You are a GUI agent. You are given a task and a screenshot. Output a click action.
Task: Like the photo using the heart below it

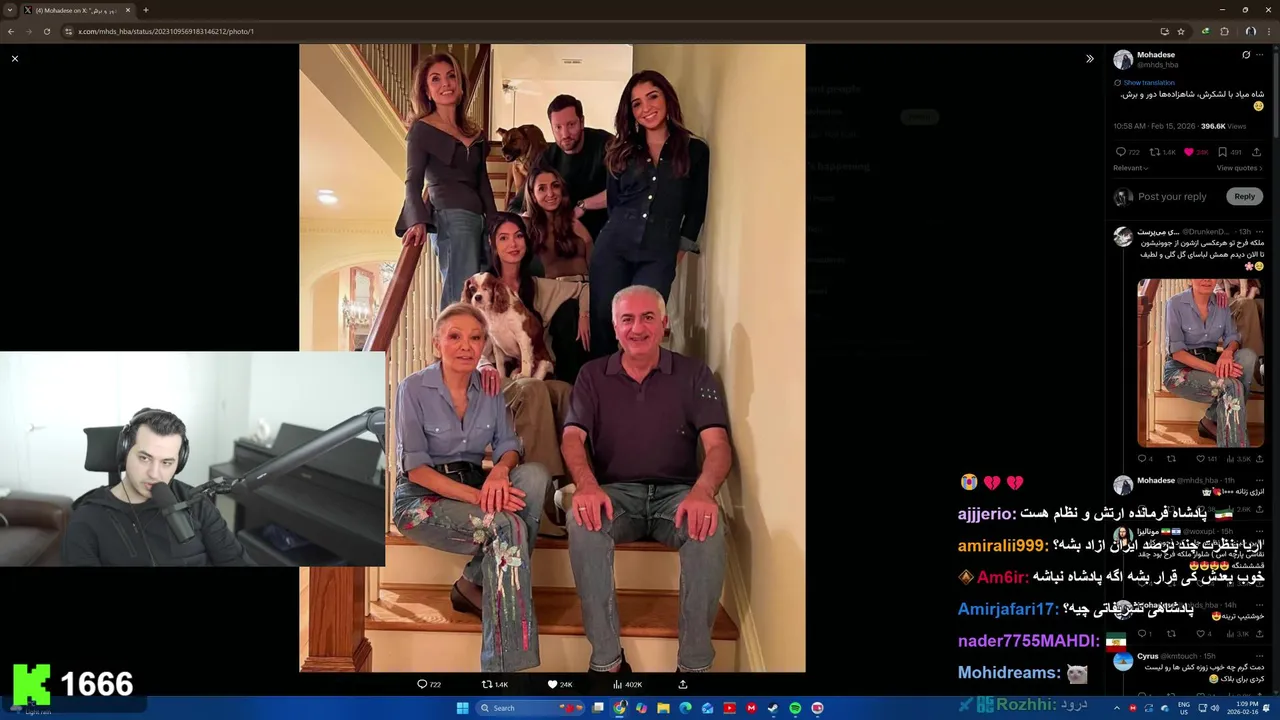point(552,684)
